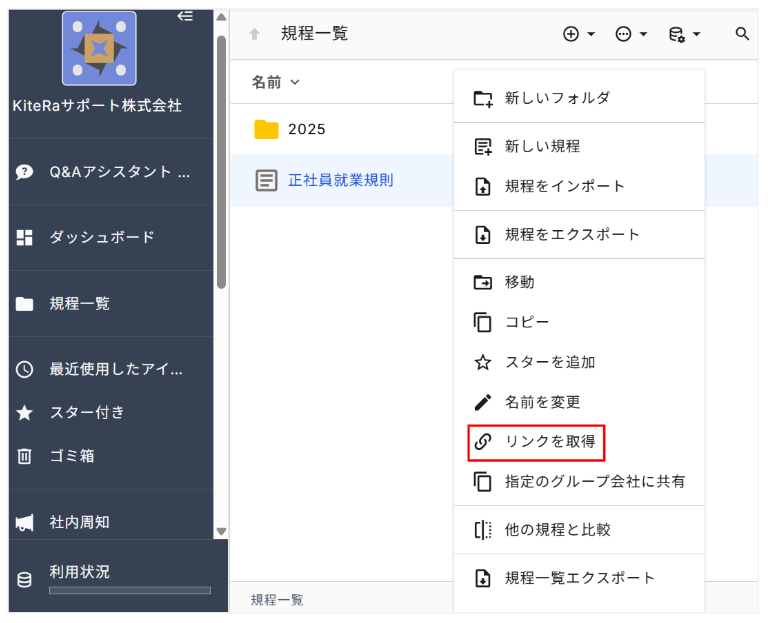Click the ダッシュボード grid icon
768x623 pixels.
pyautogui.click(x=24, y=238)
